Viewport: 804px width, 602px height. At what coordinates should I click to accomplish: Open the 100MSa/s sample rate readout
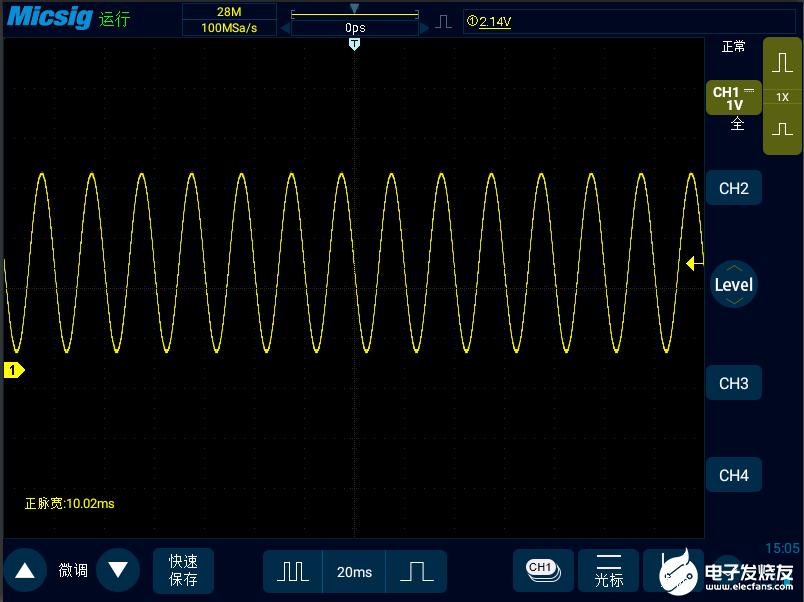[x=229, y=28]
